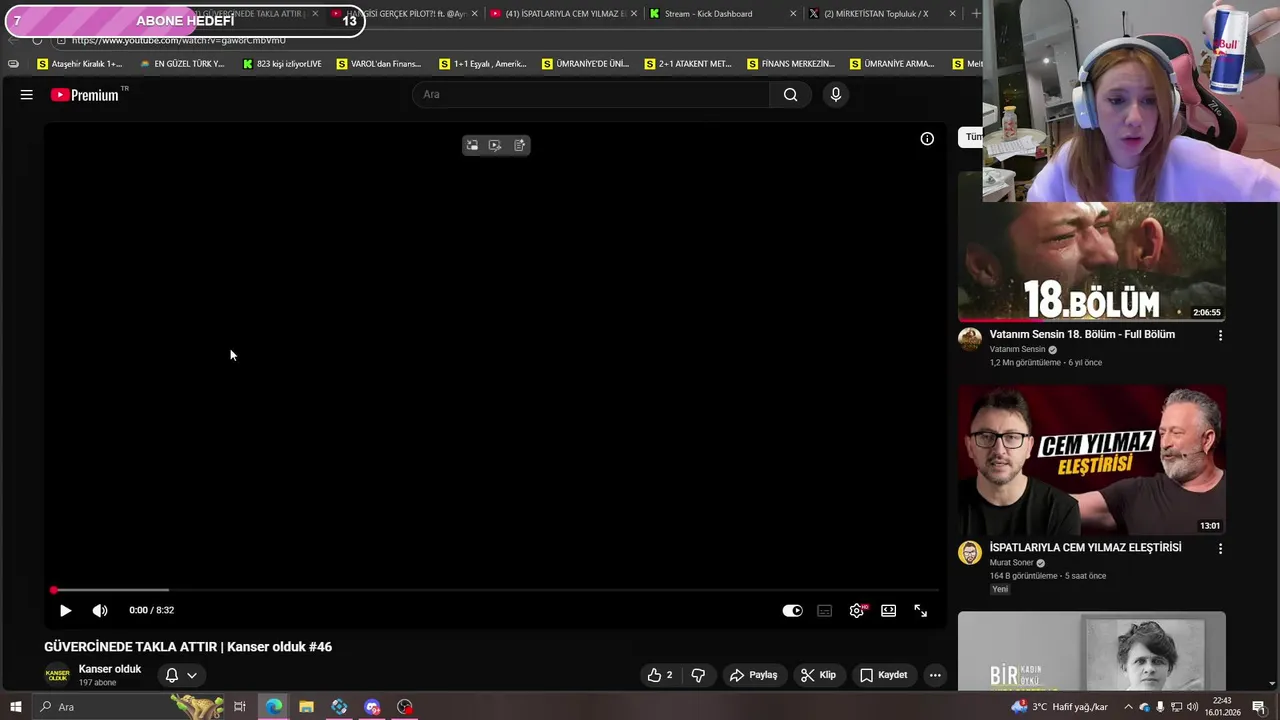Start voice search with microphone icon
1280x720 pixels.
tap(836, 95)
